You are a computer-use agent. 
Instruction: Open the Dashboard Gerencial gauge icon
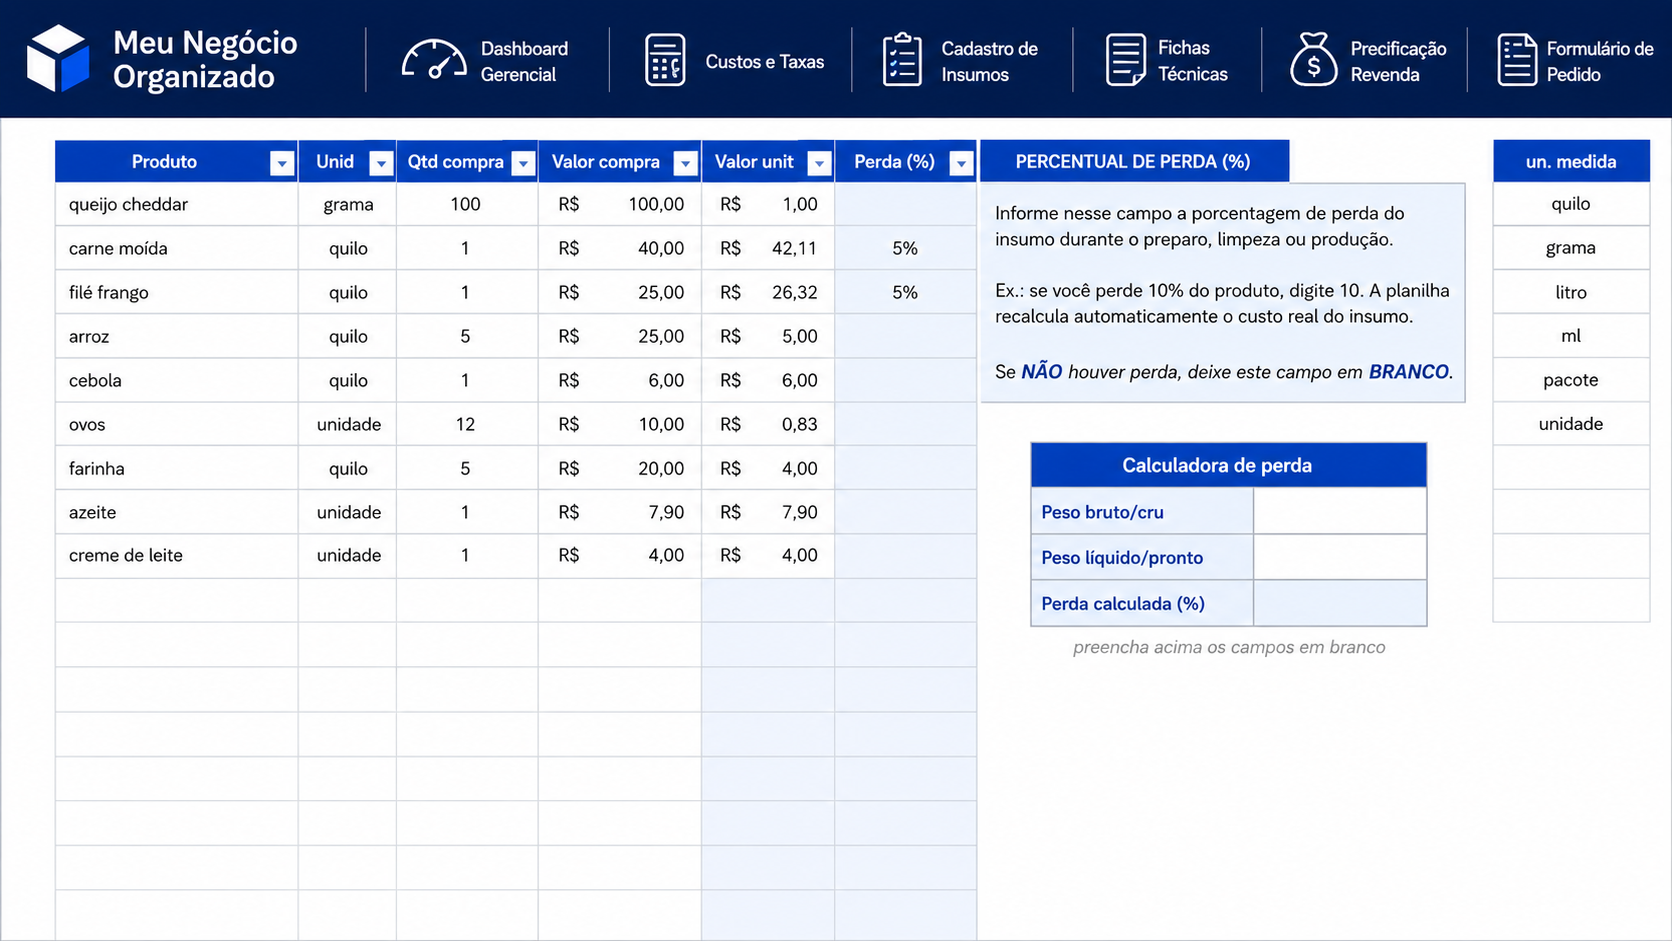(x=433, y=60)
